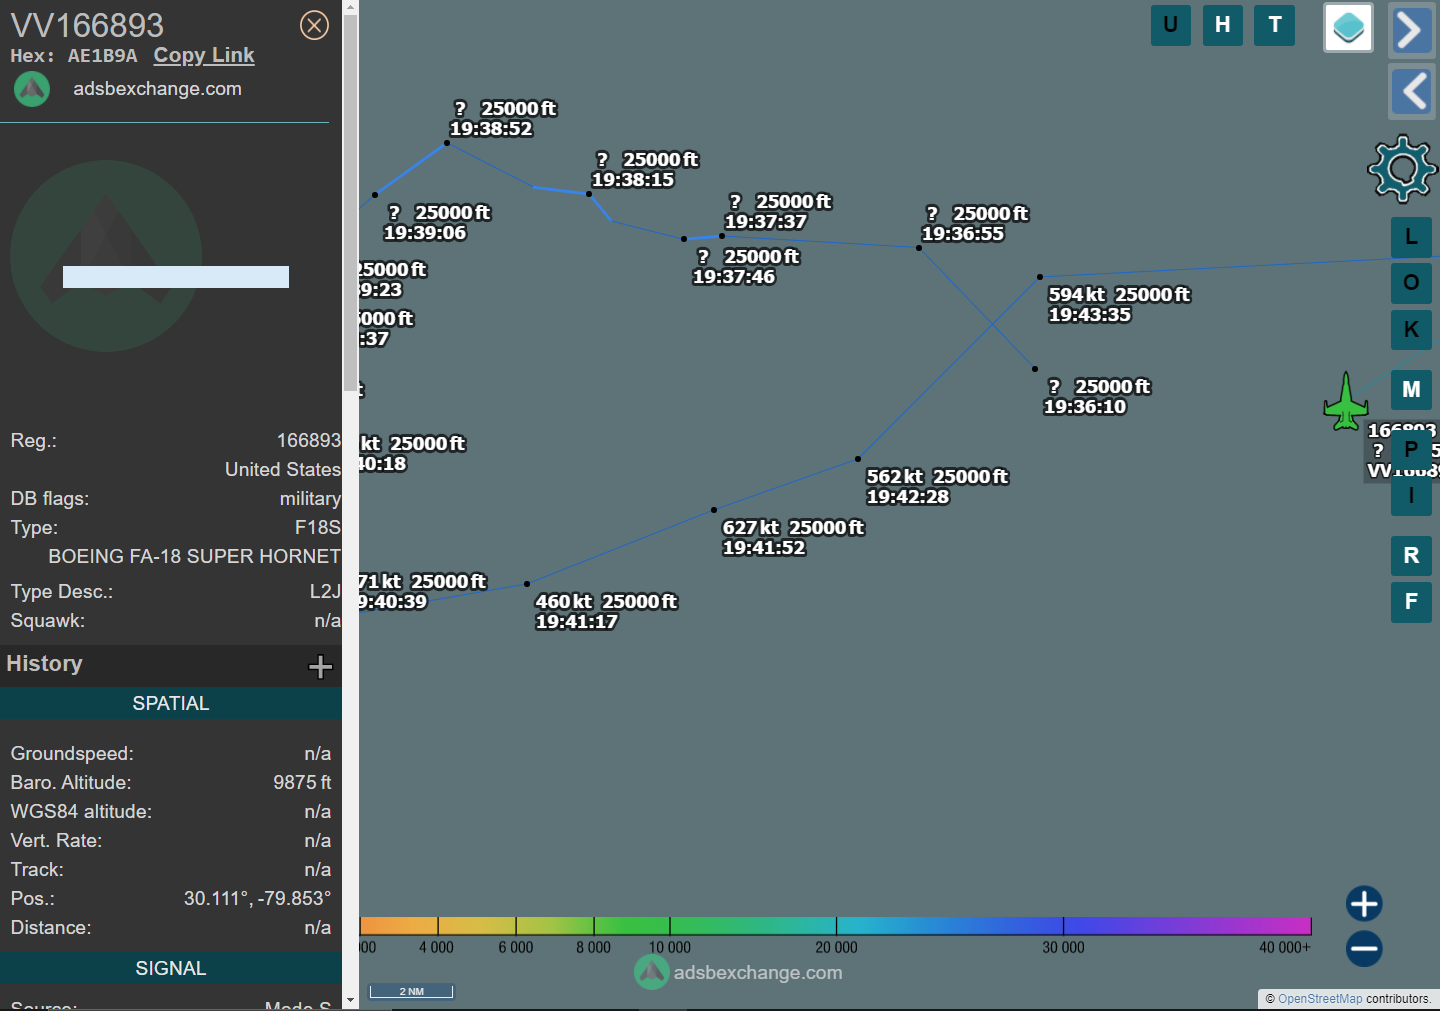The image size is (1440, 1011).
Task: Click the 19:41:52 627 kt track label
Action: coord(793,538)
